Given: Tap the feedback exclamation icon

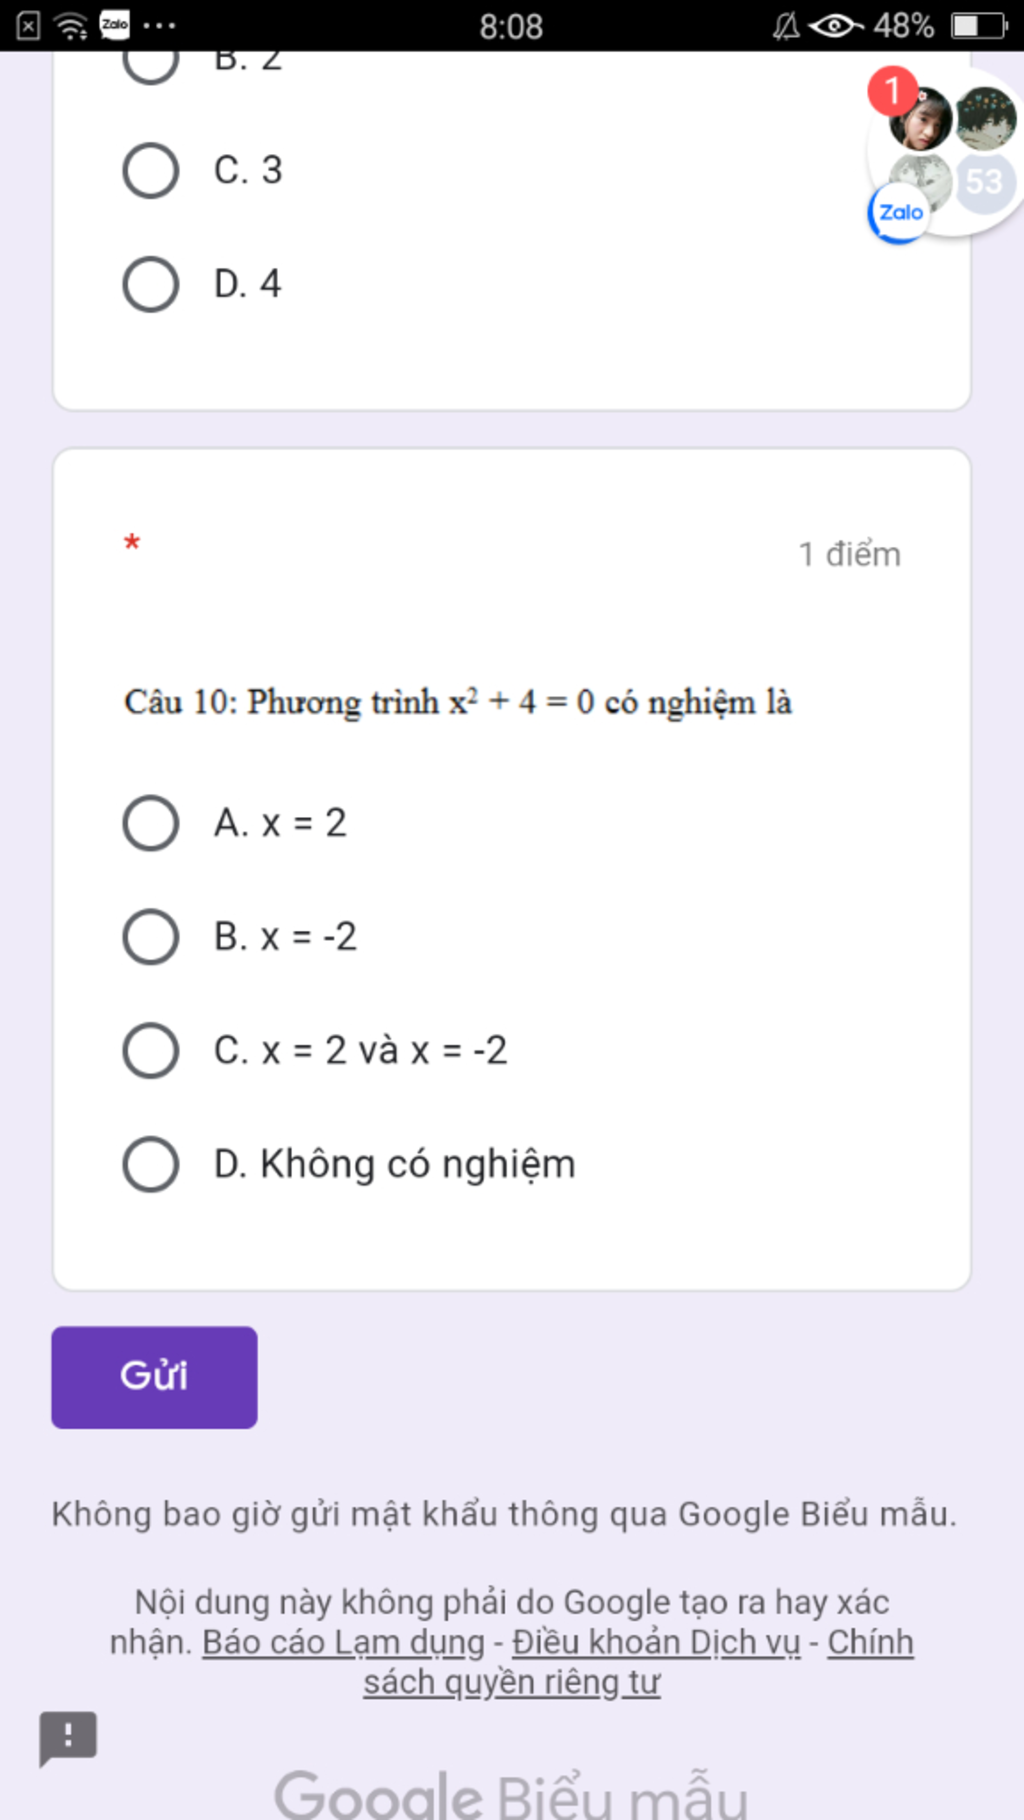Looking at the screenshot, I should tap(68, 1738).
